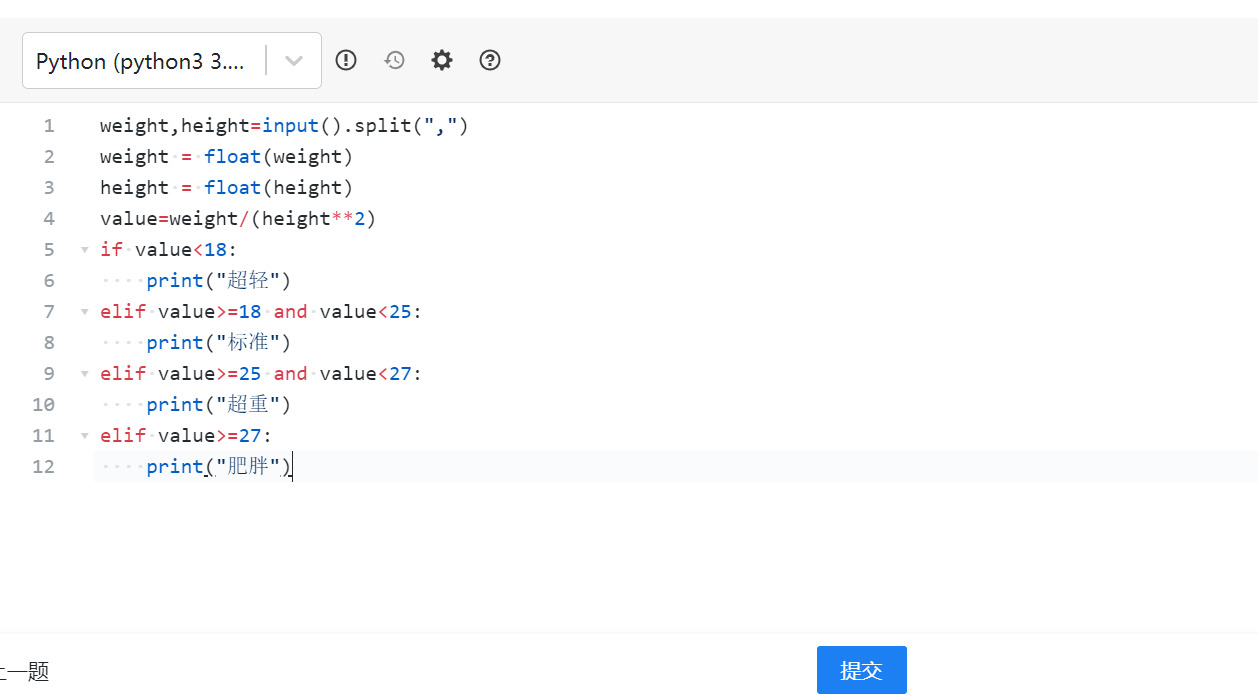Place cursor in print("超轻") line
Screen dimensions: 1258x697
218,281
